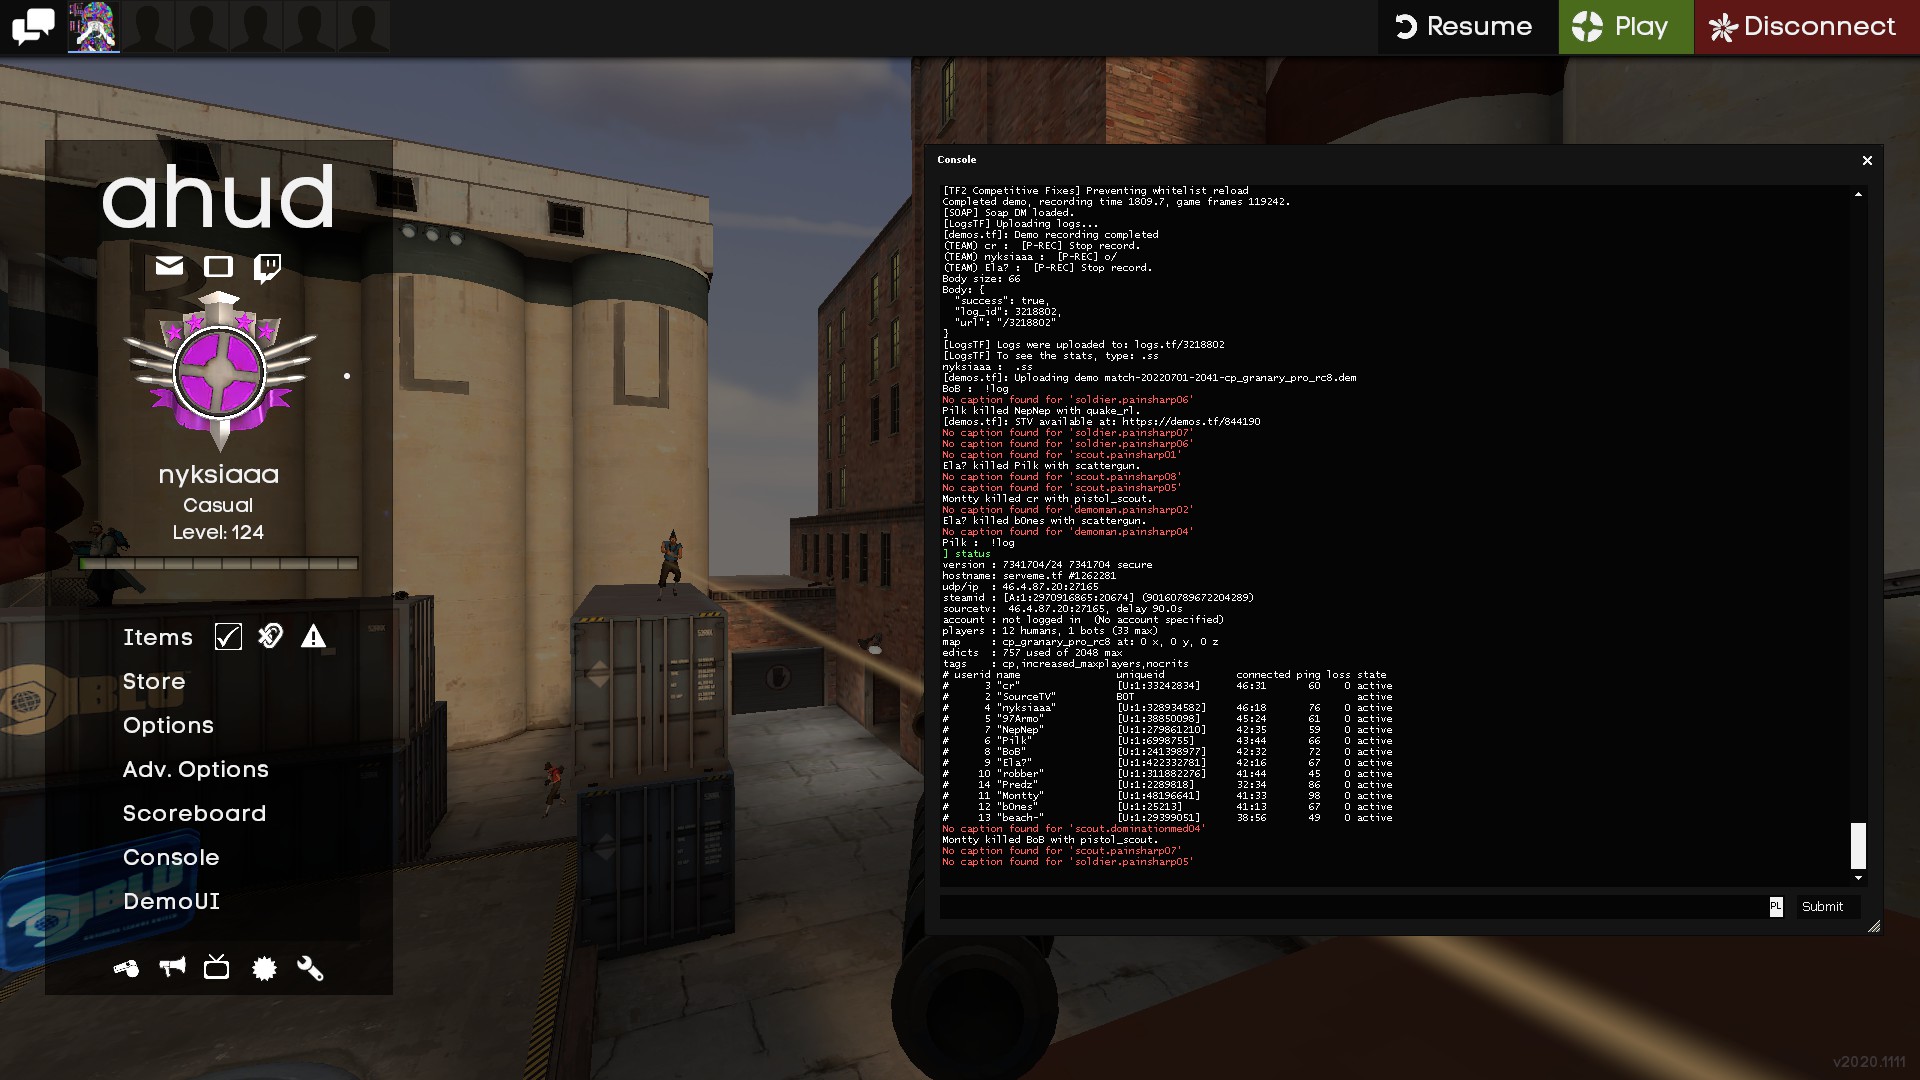The width and height of the screenshot is (1920, 1080).
Task: Click the rectangle window icon under ahud
Action: [218, 266]
